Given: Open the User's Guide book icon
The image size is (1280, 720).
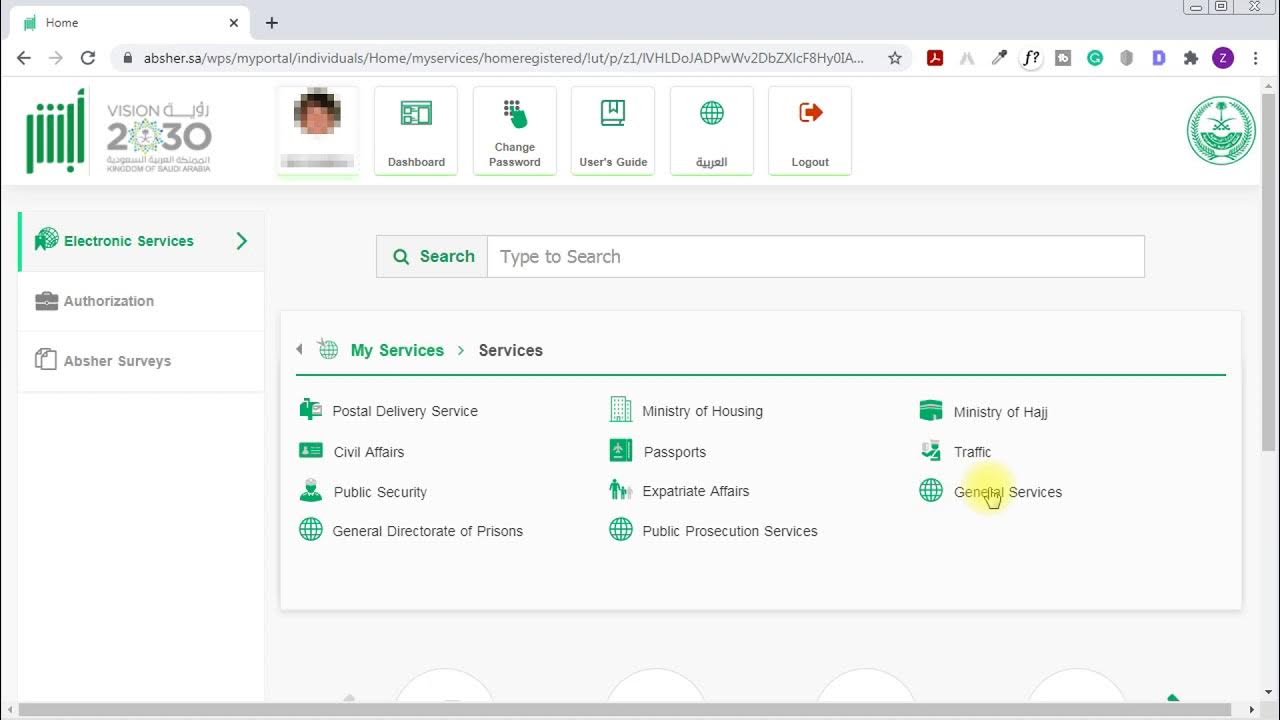Looking at the screenshot, I should click(x=613, y=113).
